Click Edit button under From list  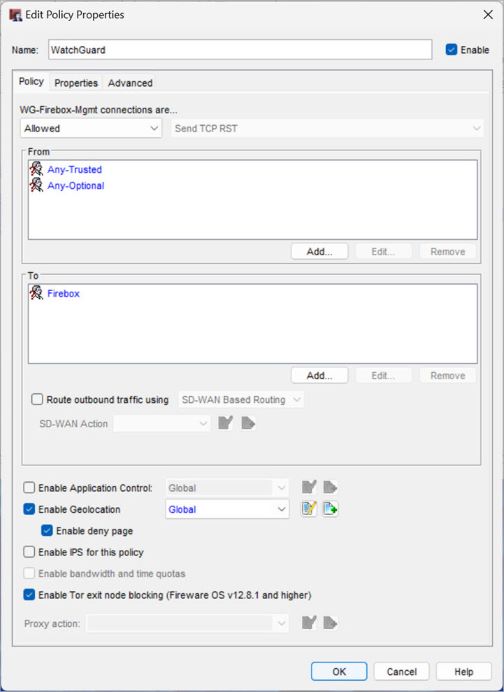point(383,252)
